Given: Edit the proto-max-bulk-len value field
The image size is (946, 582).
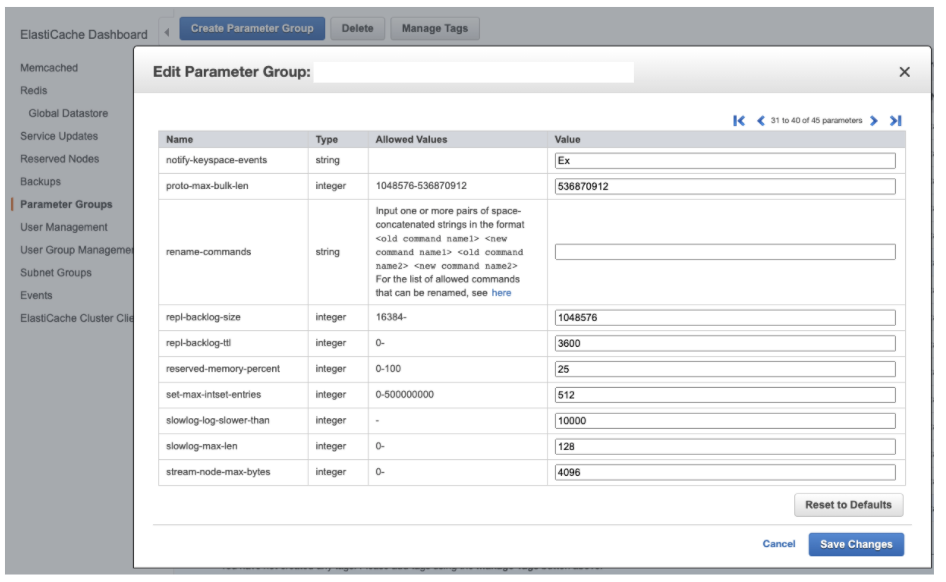Looking at the screenshot, I should click(x=725, y=186).
